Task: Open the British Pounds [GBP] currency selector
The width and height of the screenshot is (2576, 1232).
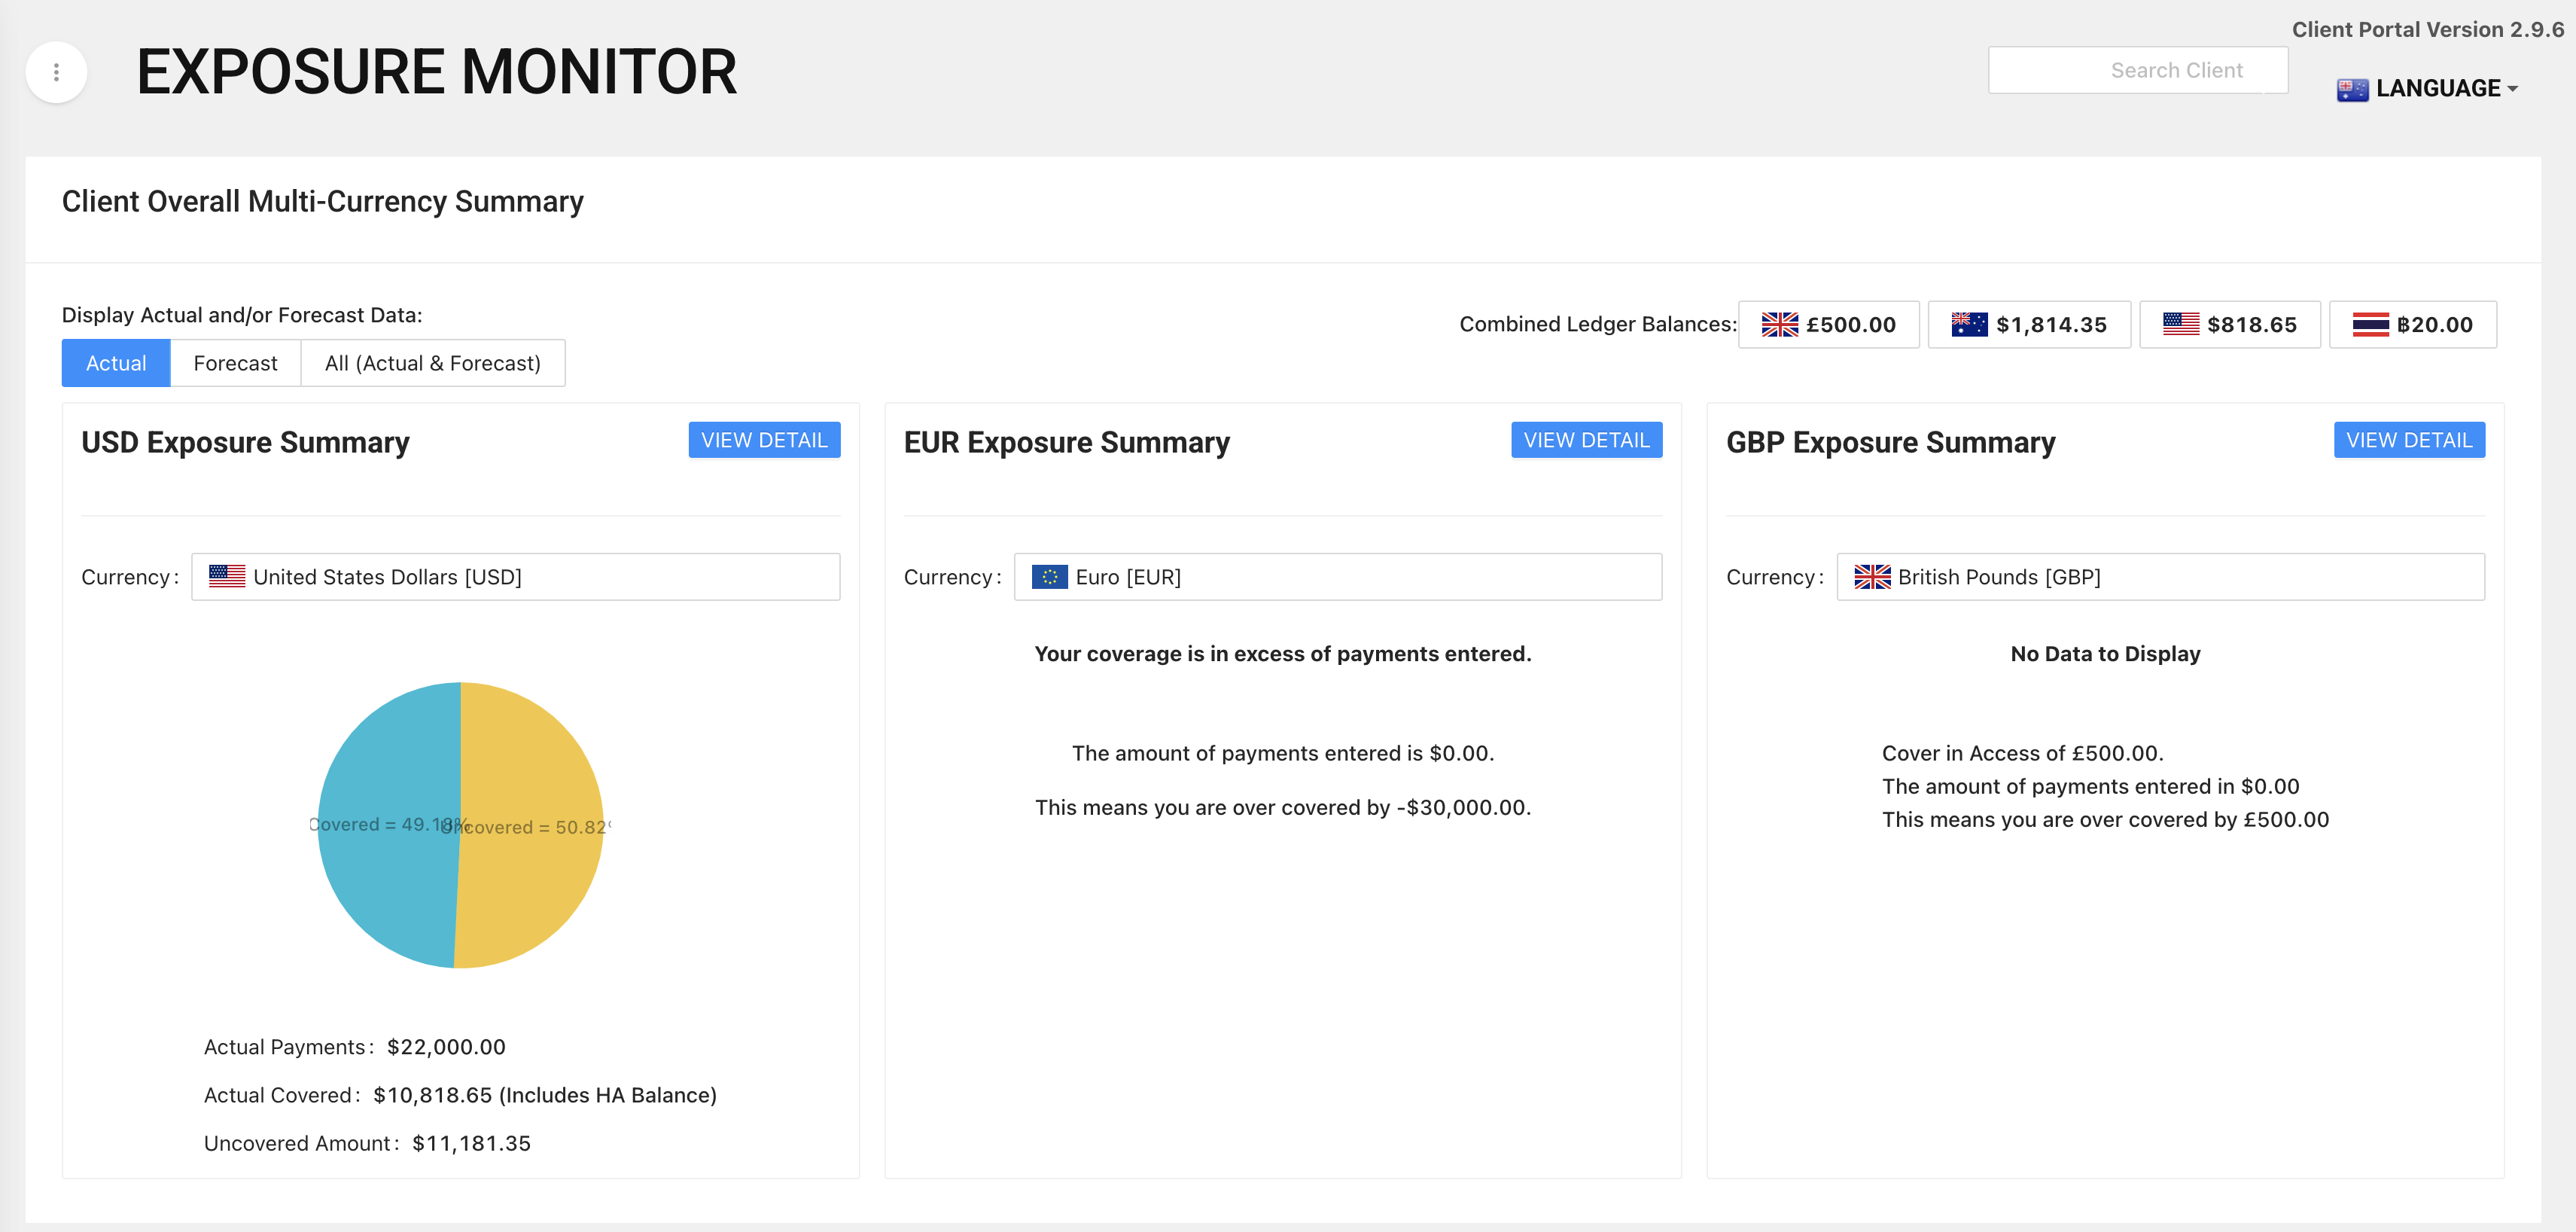Action: [2160, 577]
